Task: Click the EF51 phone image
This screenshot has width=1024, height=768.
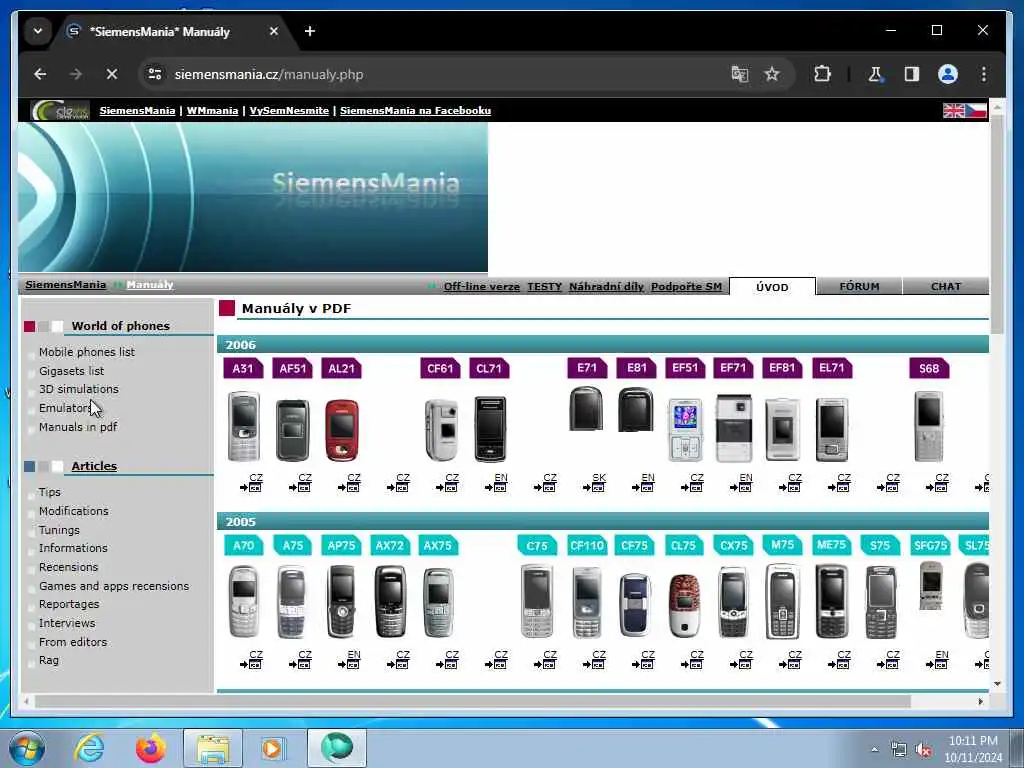Action: [x=685, y=430]
